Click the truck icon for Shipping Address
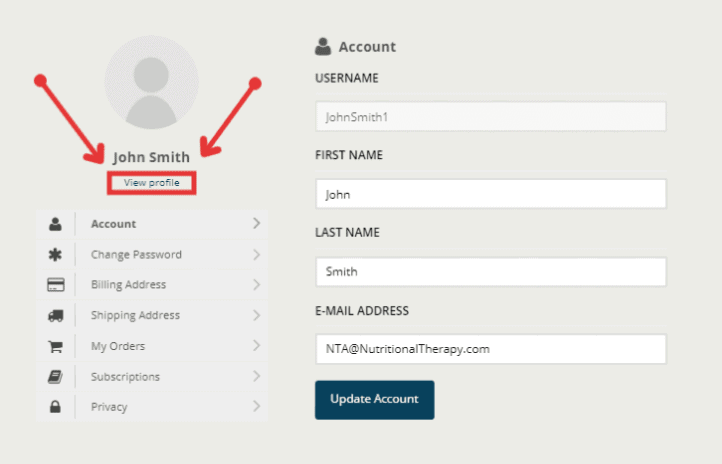The height and width of the screenshot is (464, 722). pos(56,315)
